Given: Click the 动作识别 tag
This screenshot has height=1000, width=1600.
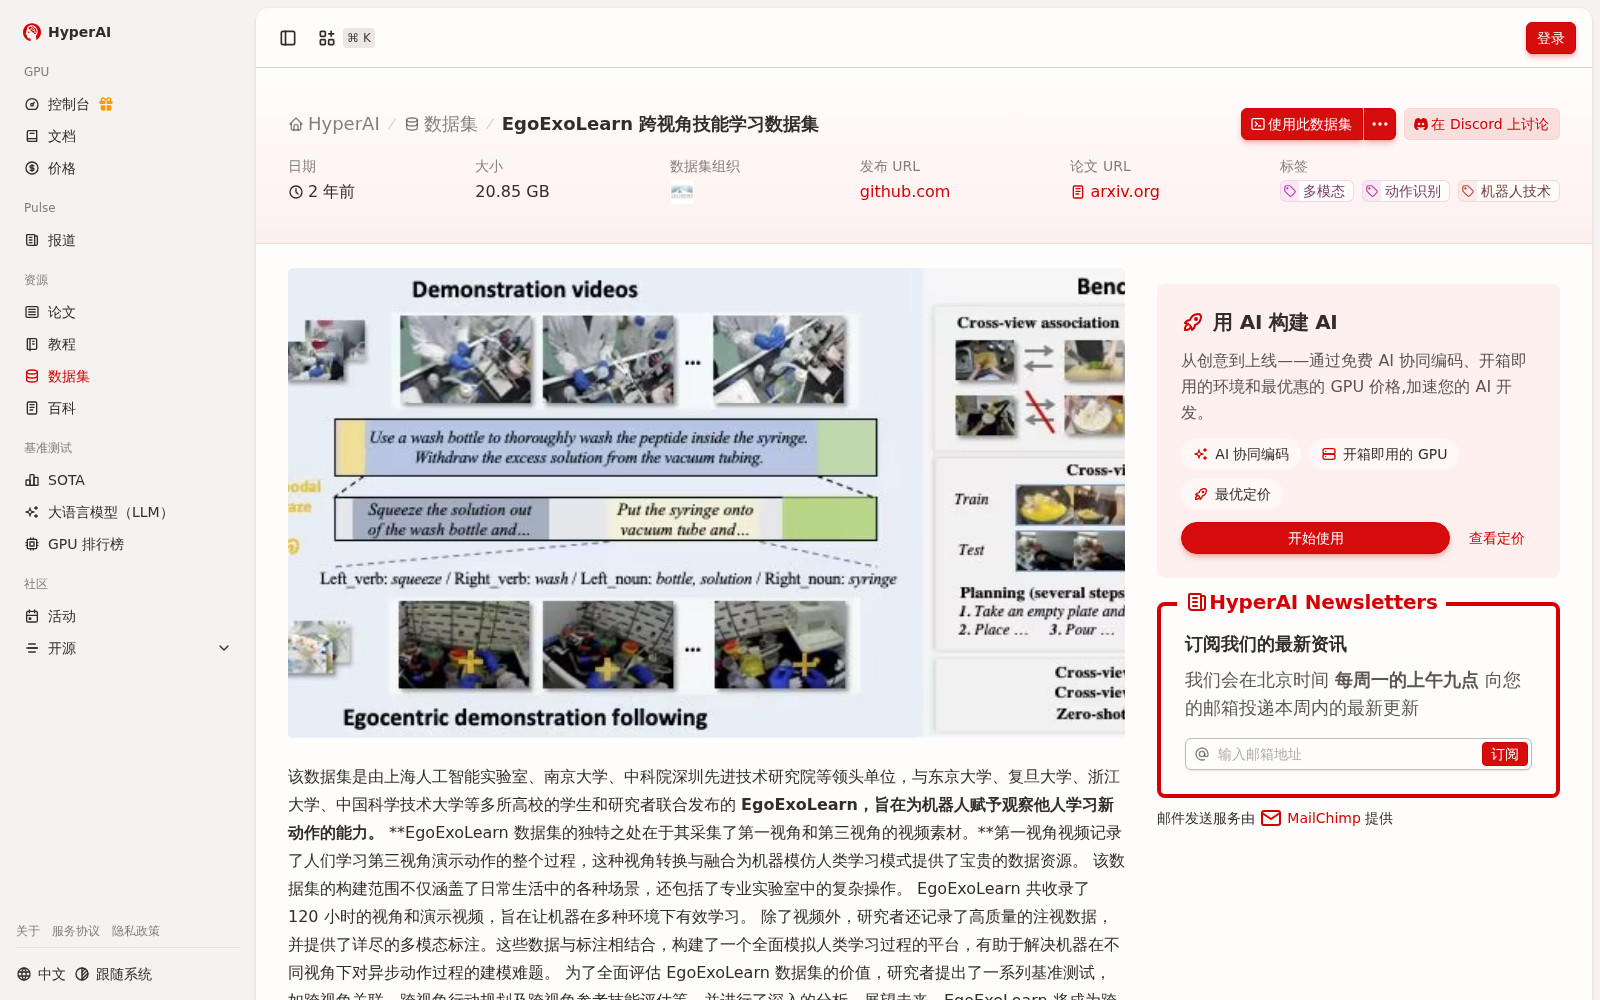Looking at the screenshot, I should pos(1405,191).
